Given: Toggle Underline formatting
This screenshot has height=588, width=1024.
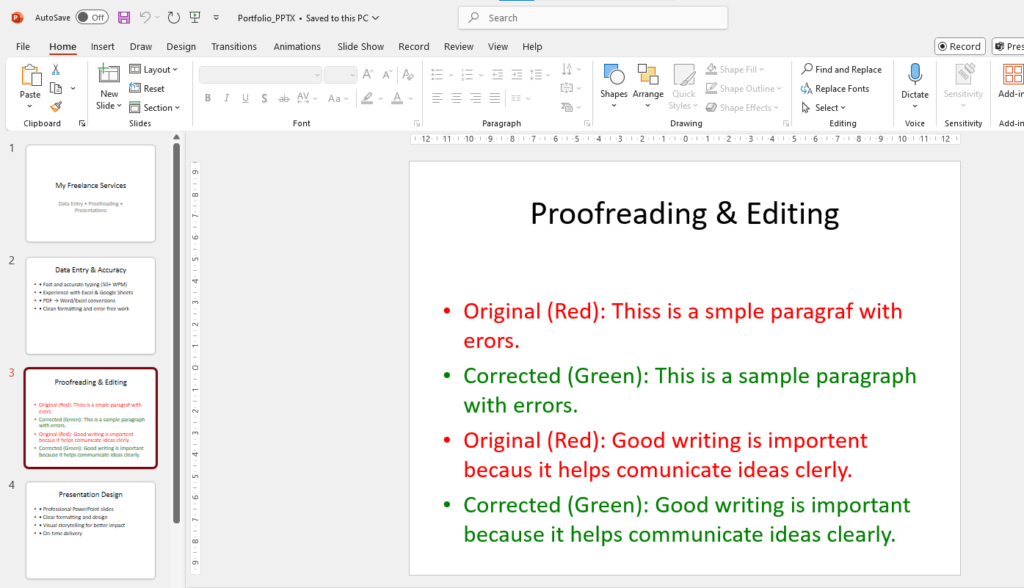Looking at the screenshot, I should 246,98.
